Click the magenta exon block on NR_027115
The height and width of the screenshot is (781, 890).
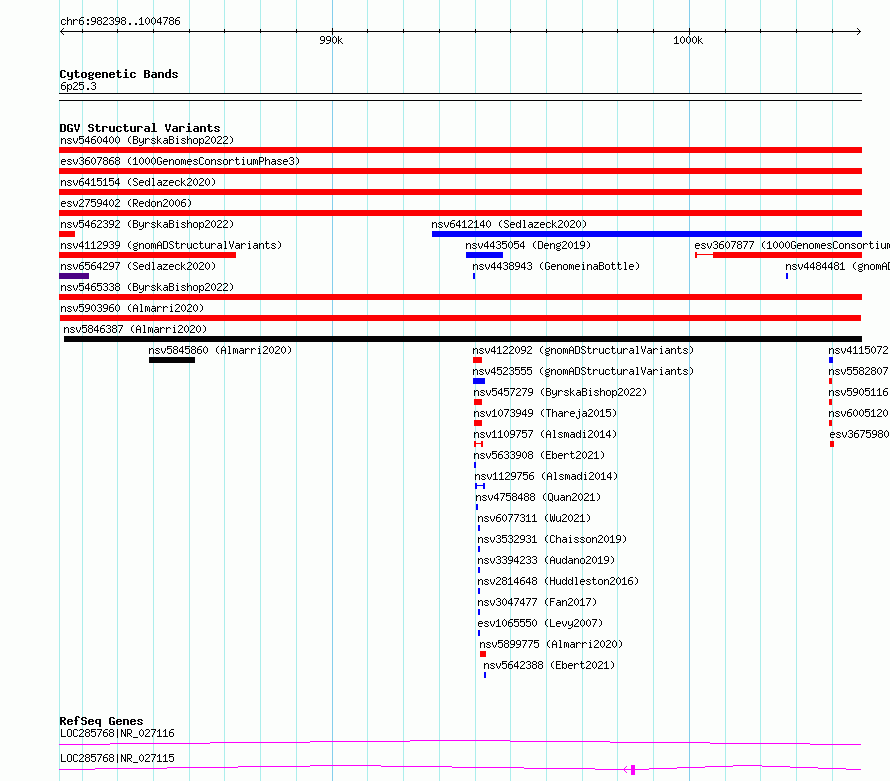[633, 770]
